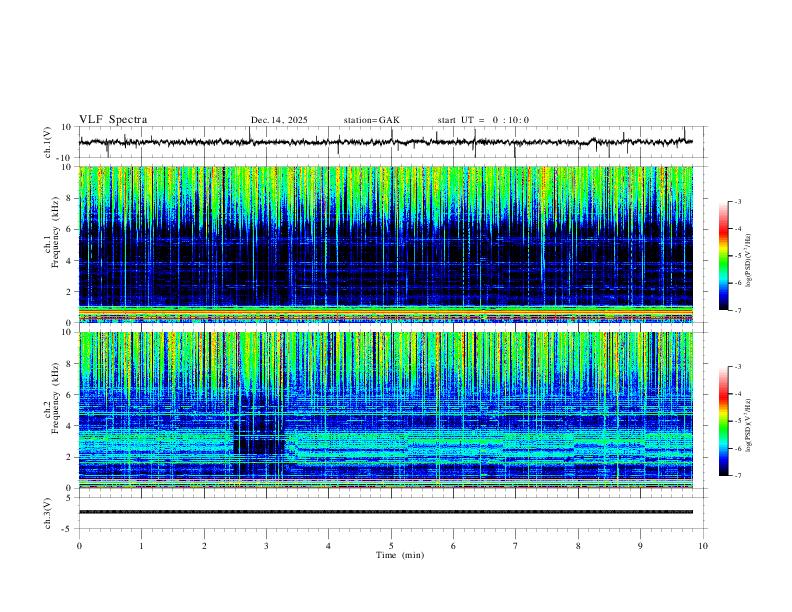Click the time axis tick label "0"

pos(79,546)
